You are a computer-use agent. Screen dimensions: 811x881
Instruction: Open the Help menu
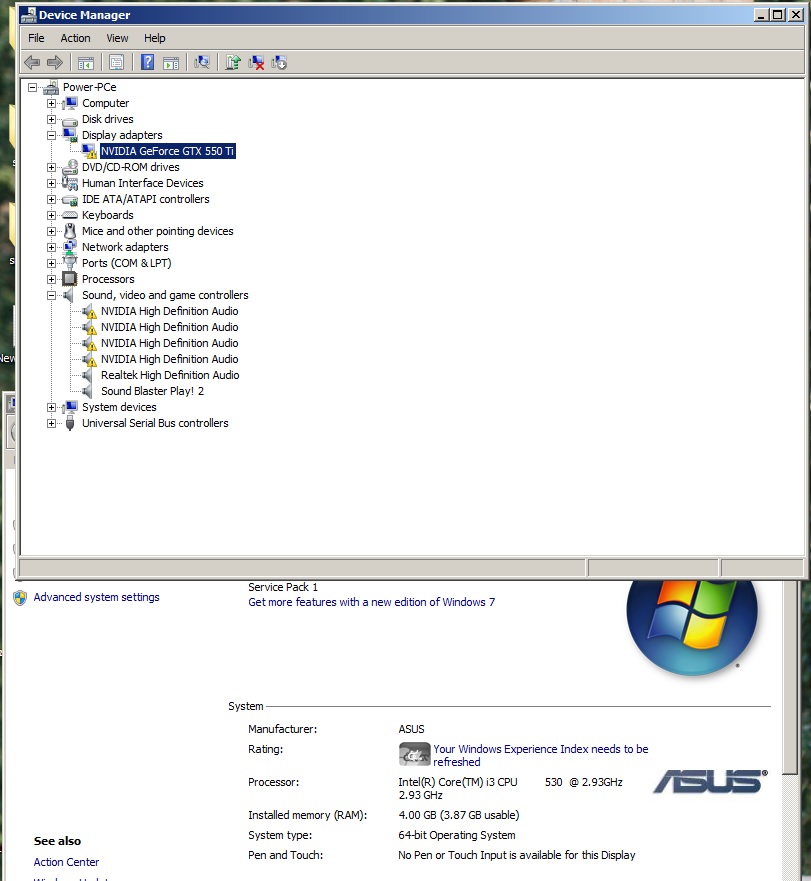pyautogui.click(x=155, y=38)
